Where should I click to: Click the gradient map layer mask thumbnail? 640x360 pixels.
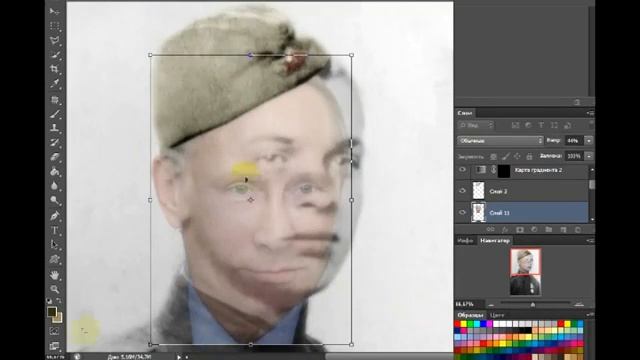(504, 171)
